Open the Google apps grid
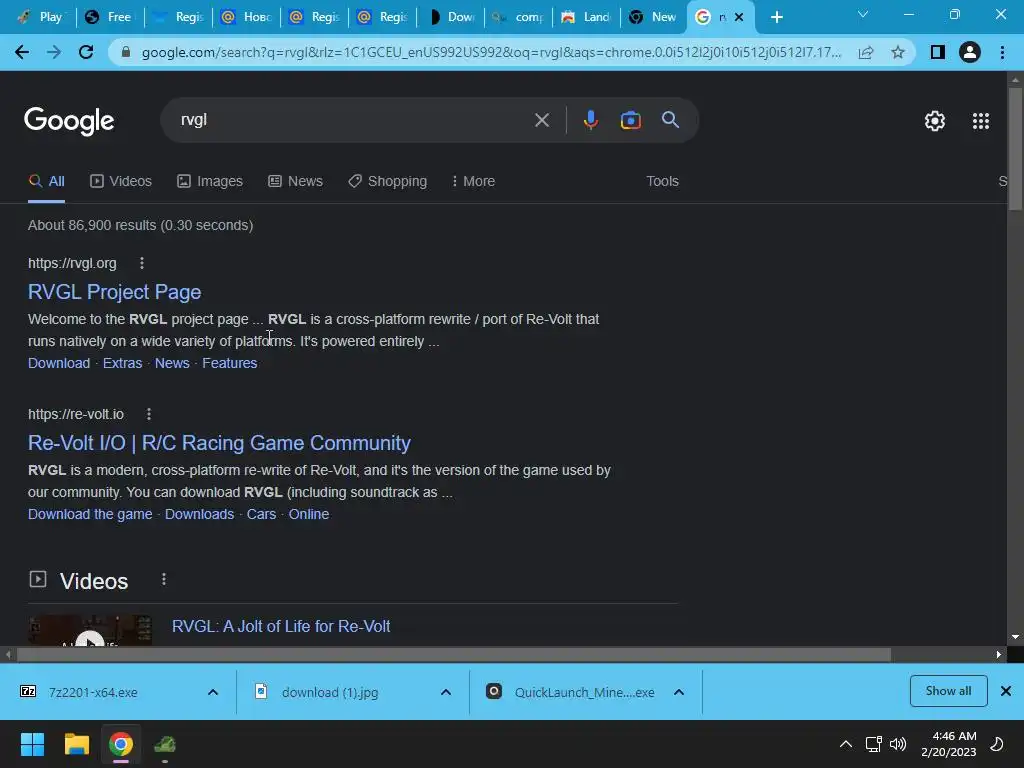 (x=980, y=121)
